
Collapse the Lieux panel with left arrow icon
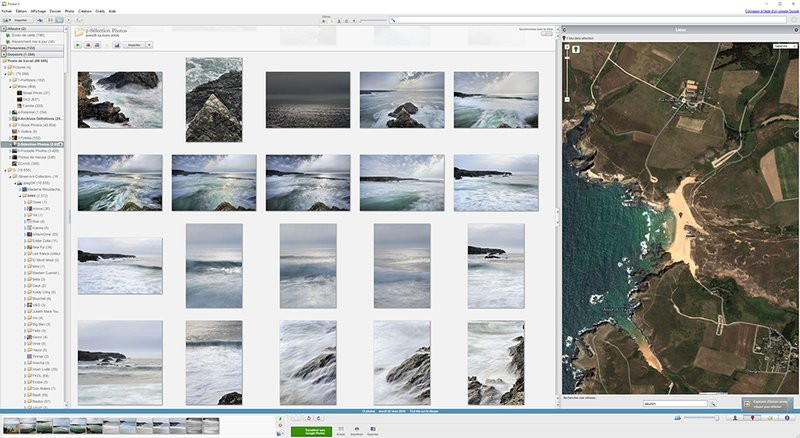click(x=564, y=30)
